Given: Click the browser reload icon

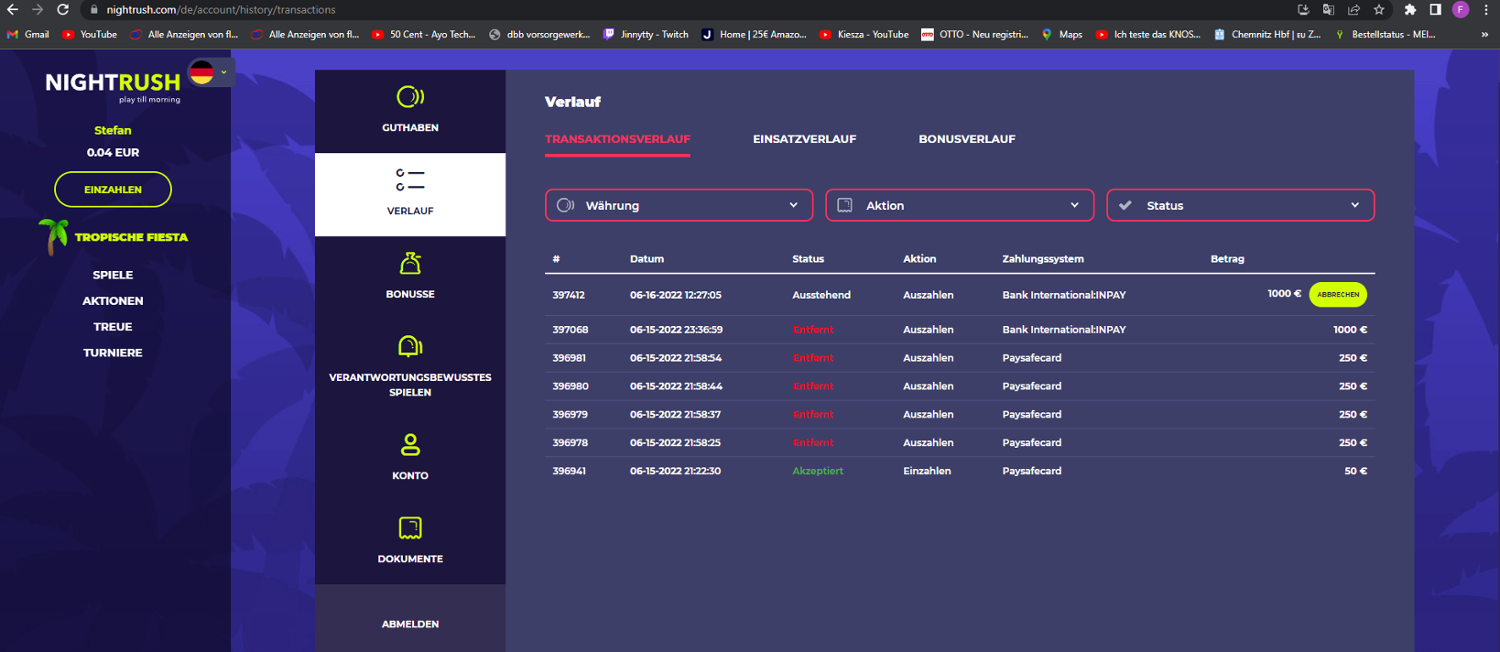Looking at the screenshot, I should [x=63, y=10].
